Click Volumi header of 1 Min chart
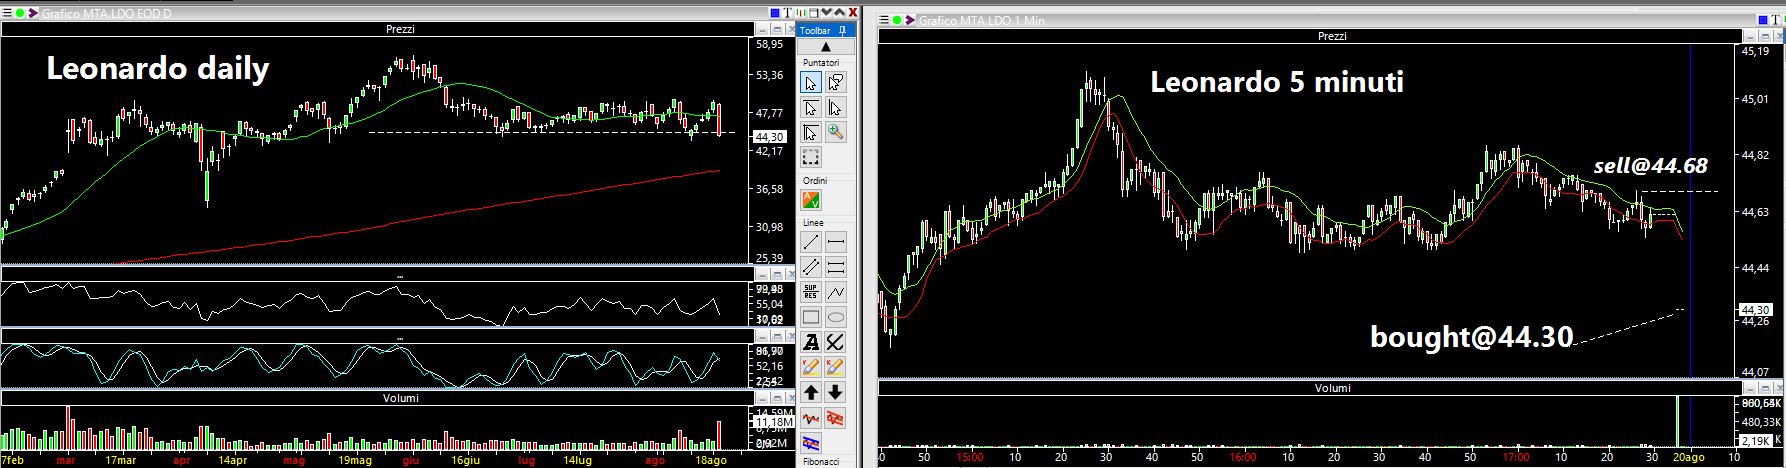Viewport: 1786px width, 468px height. tap(1332, 388)
